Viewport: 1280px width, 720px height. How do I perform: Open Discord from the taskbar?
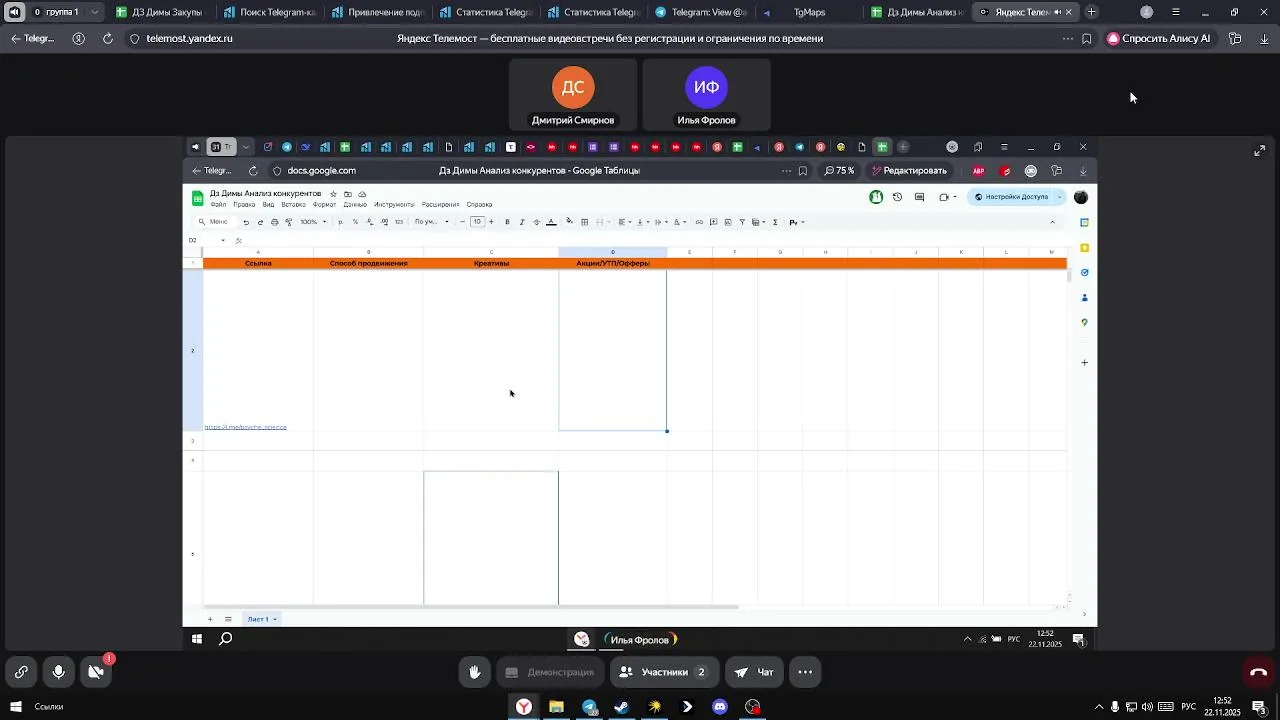720,707
